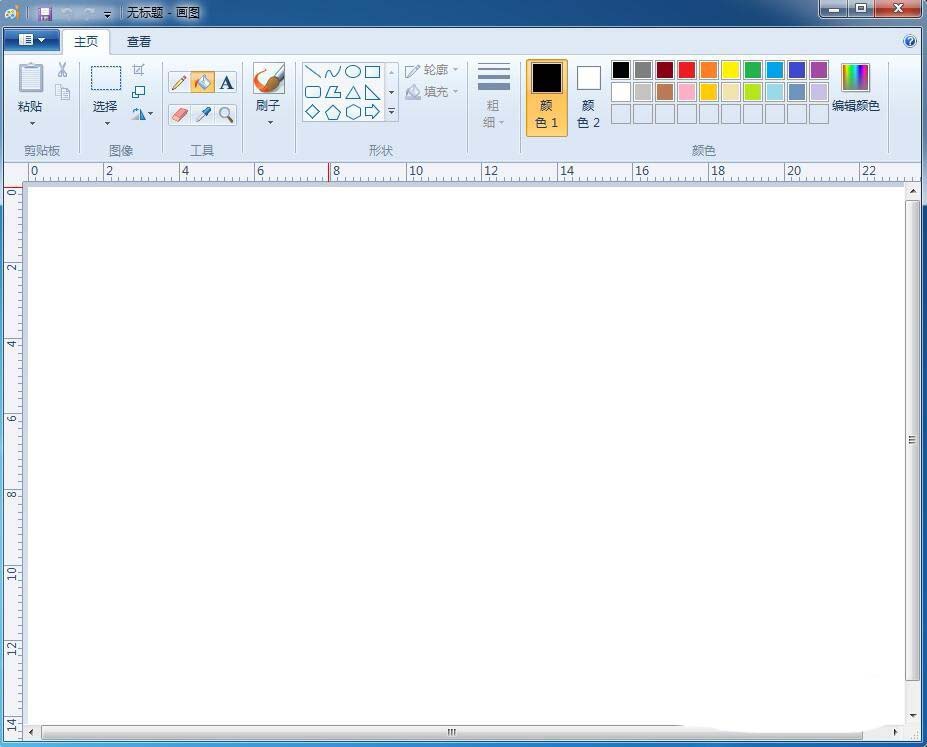Choose the Diamond shape
Screen dimensions: 927x747
313,112
